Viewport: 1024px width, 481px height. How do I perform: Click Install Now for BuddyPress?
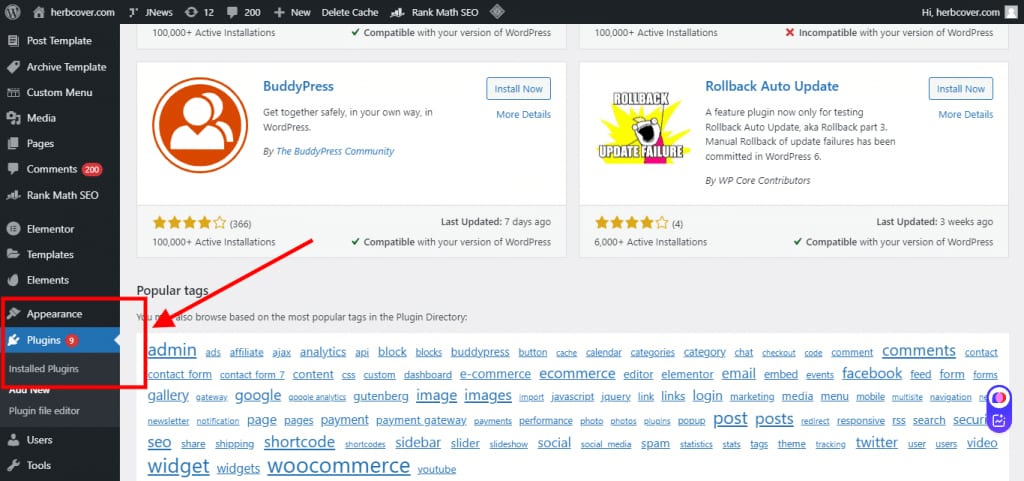tap(519, 89)
